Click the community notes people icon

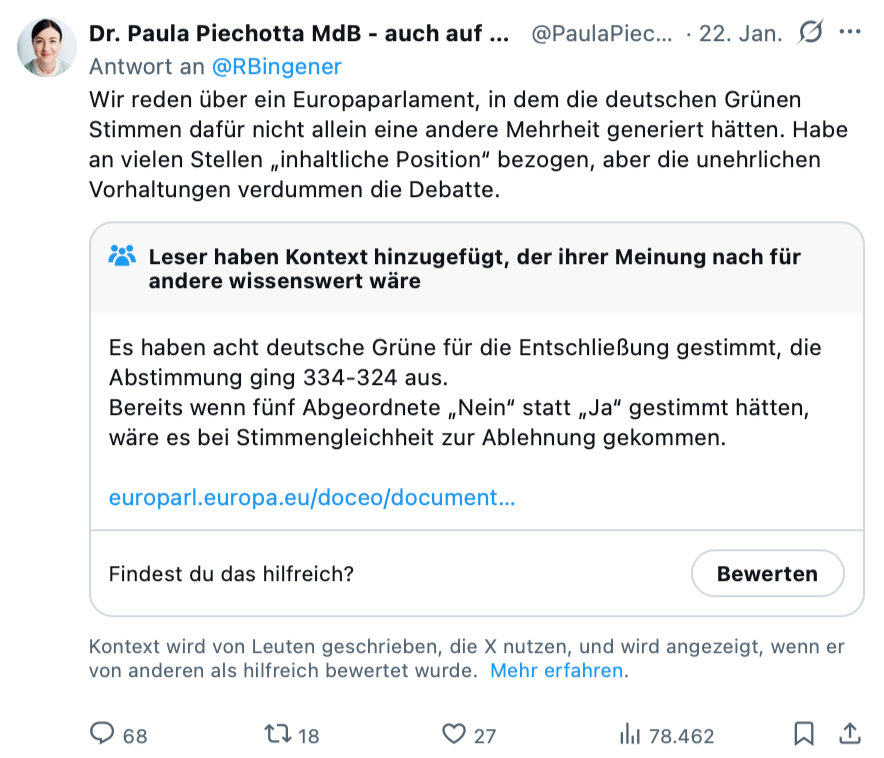[122, 257]
